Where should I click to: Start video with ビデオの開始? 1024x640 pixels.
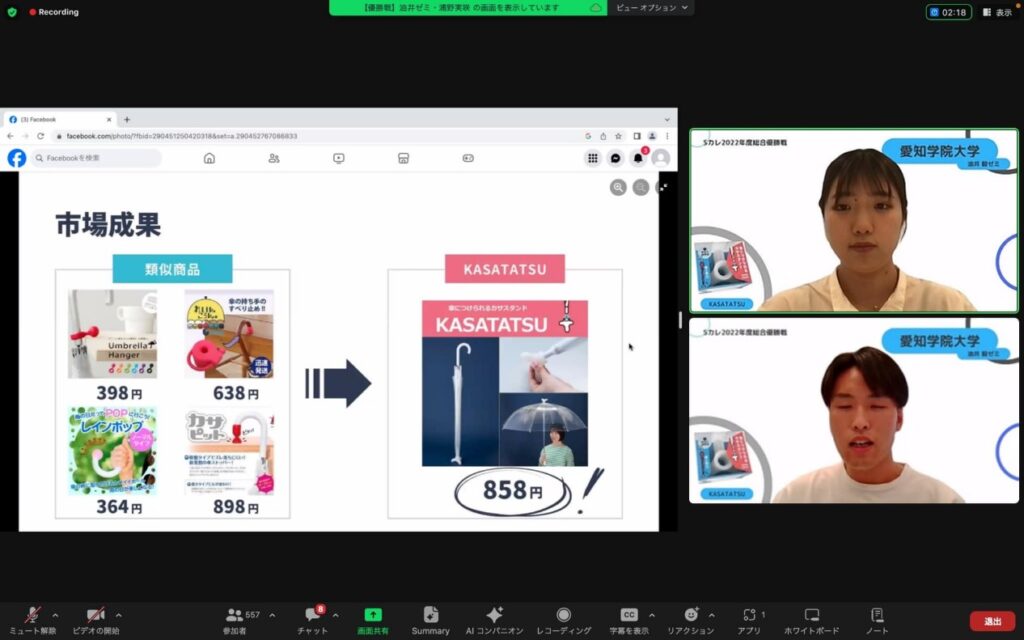click(95, 620)
